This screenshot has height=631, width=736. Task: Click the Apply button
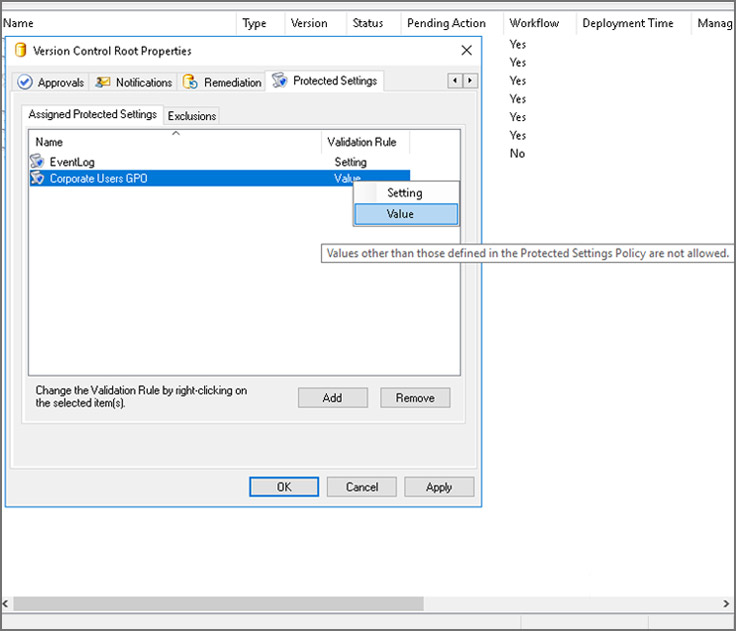tap(439, 487)
